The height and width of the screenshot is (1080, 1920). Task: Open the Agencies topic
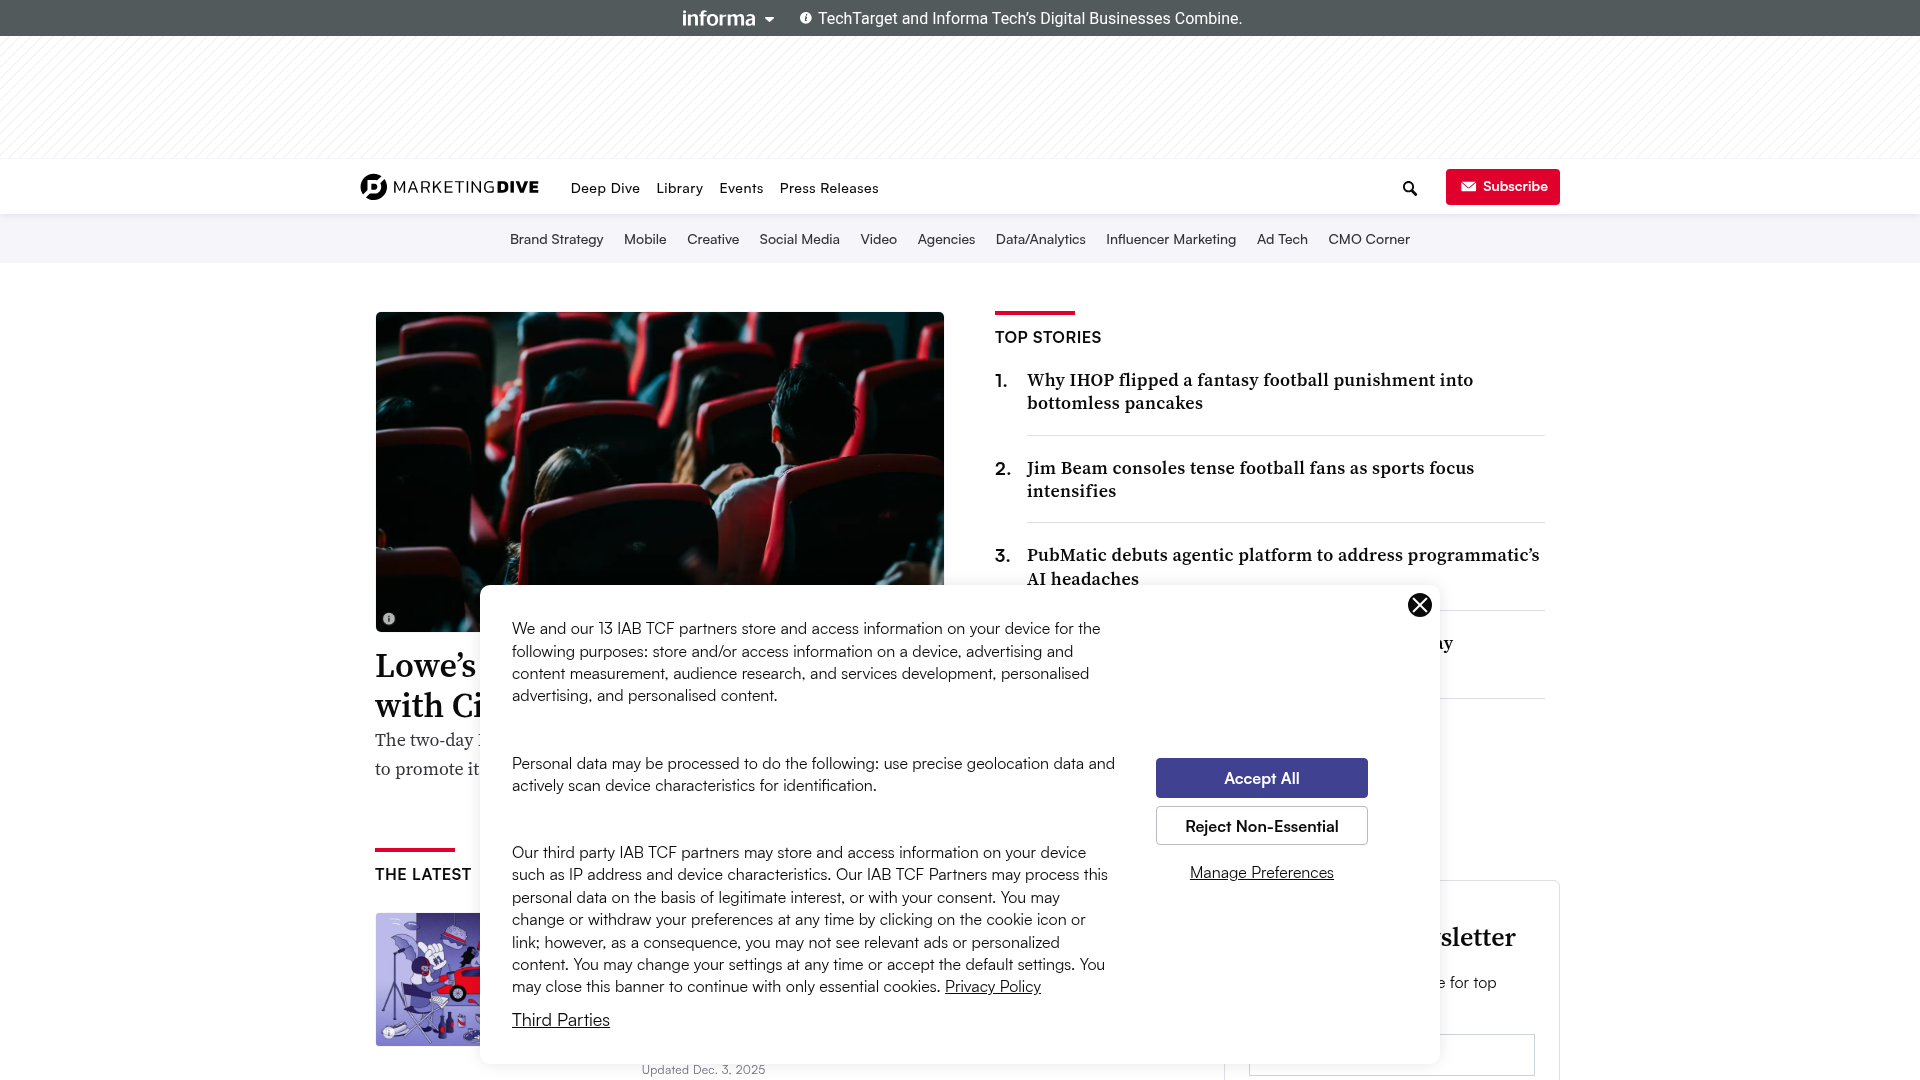(x=946, y=239)
